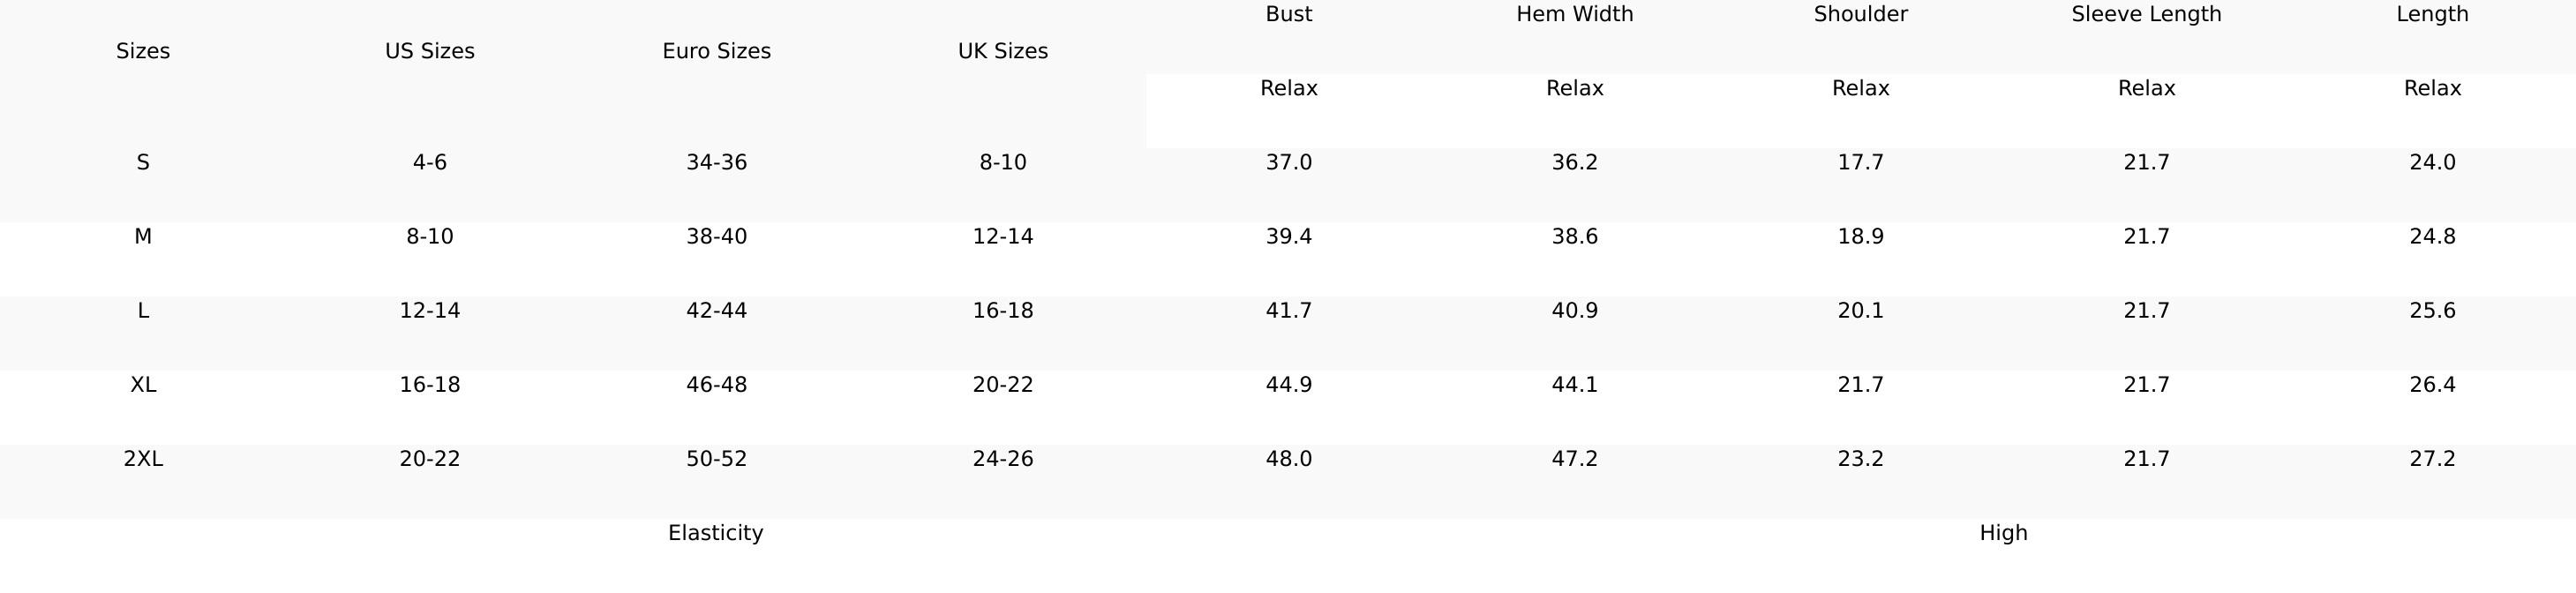Select the US Sizes header
This screenshot has height=593, width=2576.
tap(429, 51)
